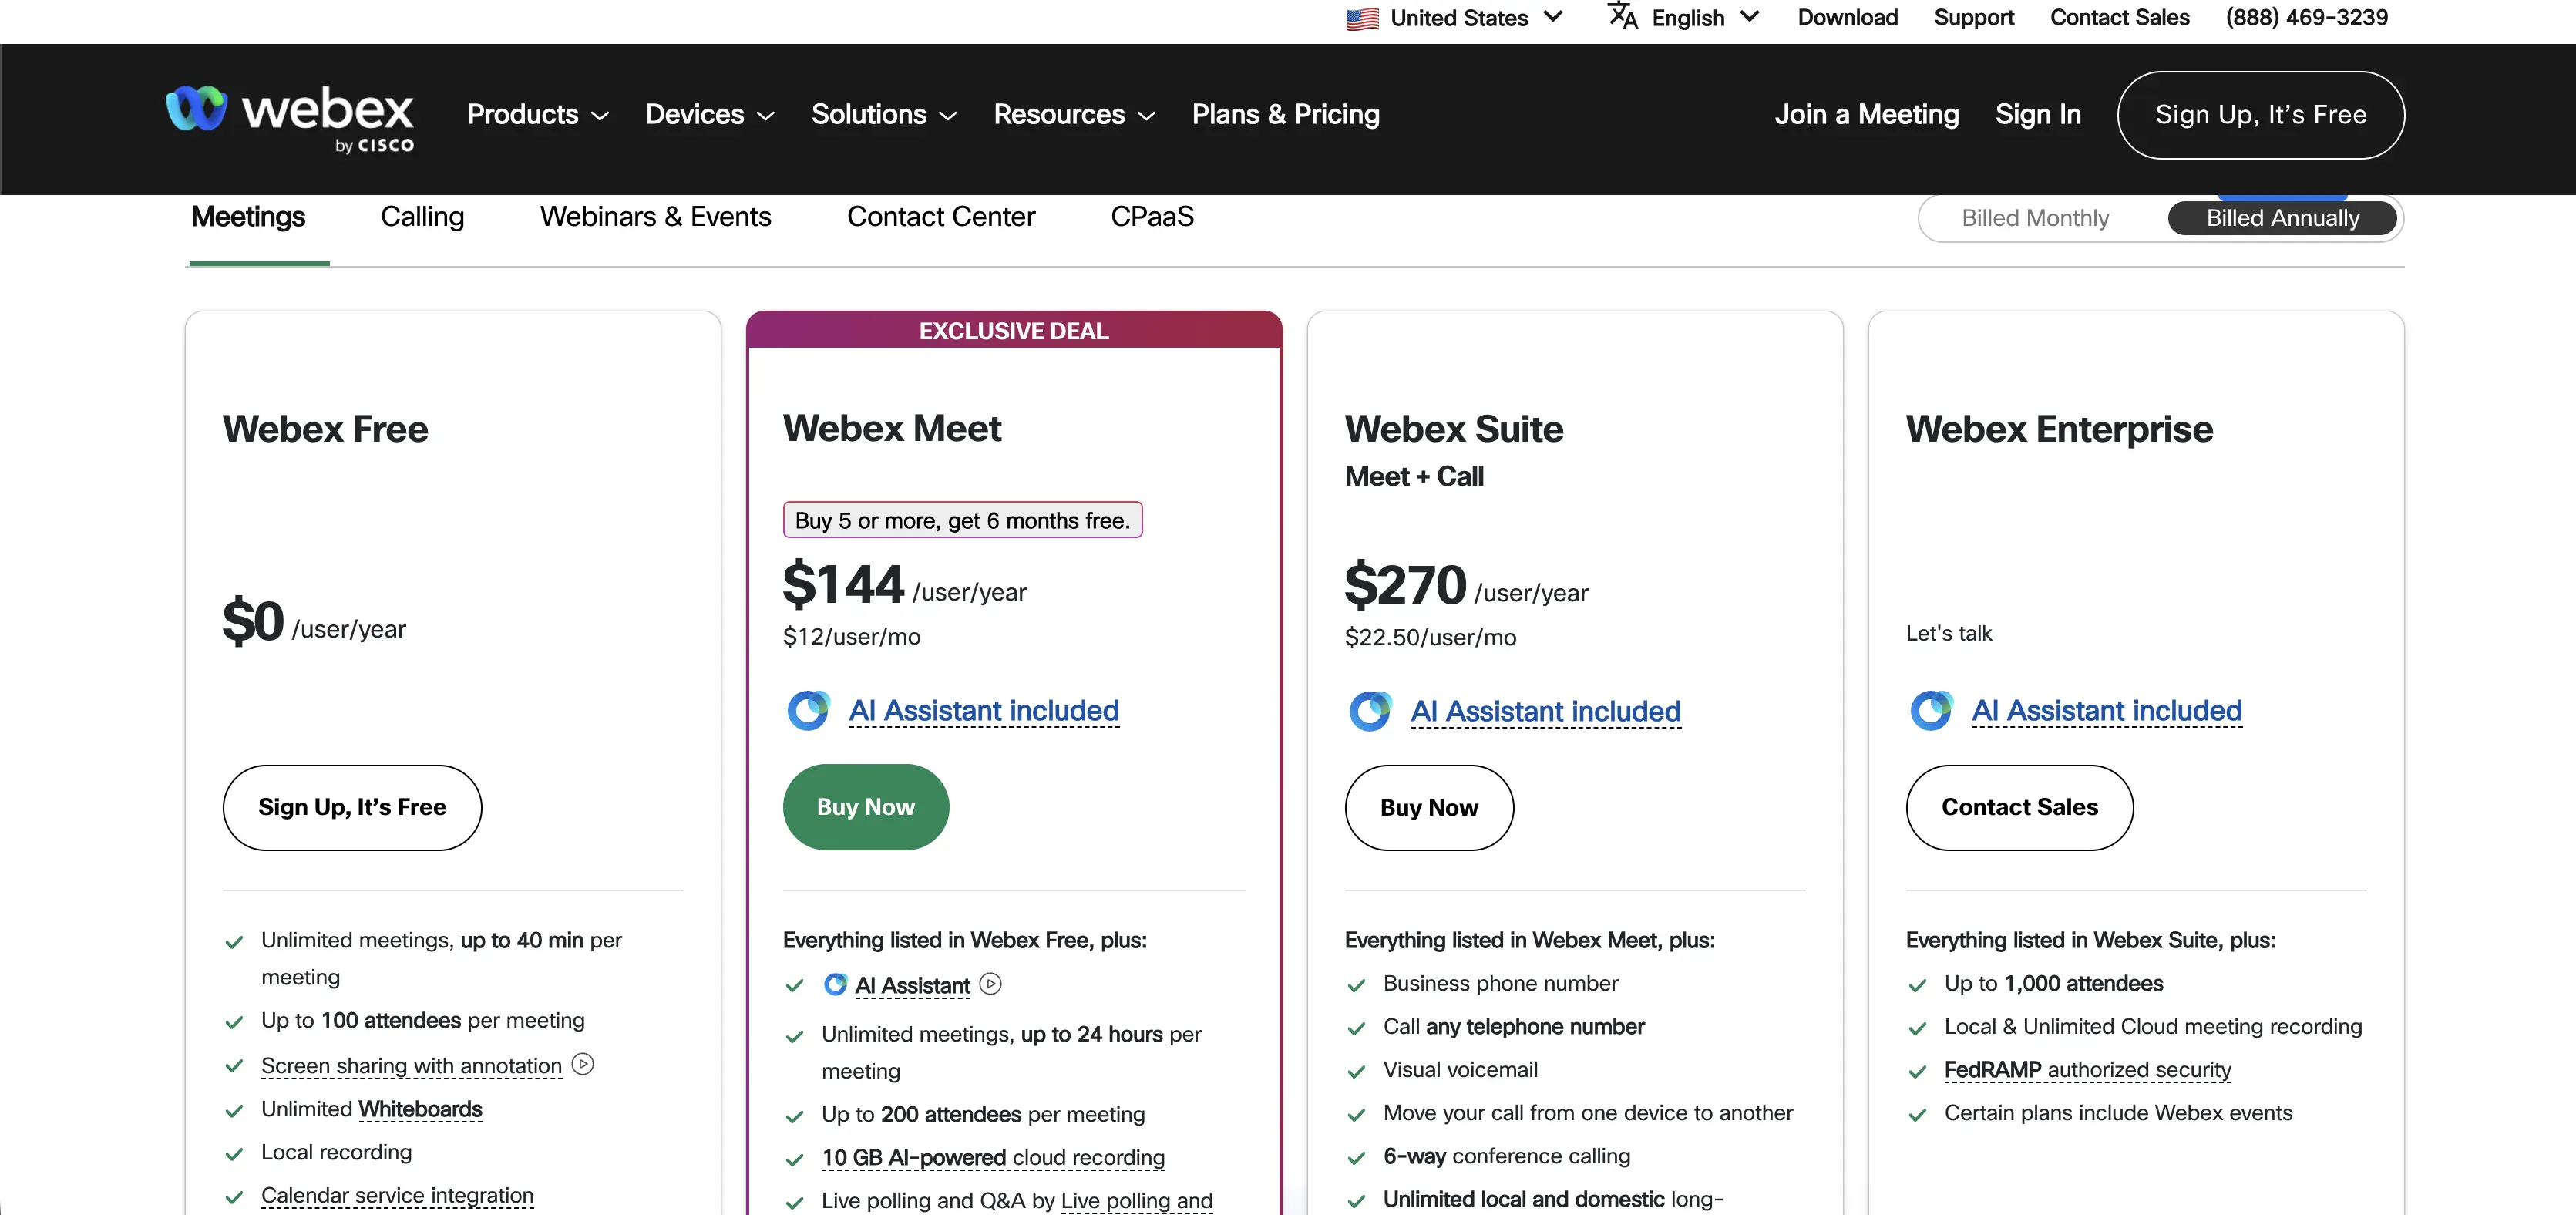The image size is (2576, 1215).
Task: Expand the Devices dropdown
Action: (710, 115)
